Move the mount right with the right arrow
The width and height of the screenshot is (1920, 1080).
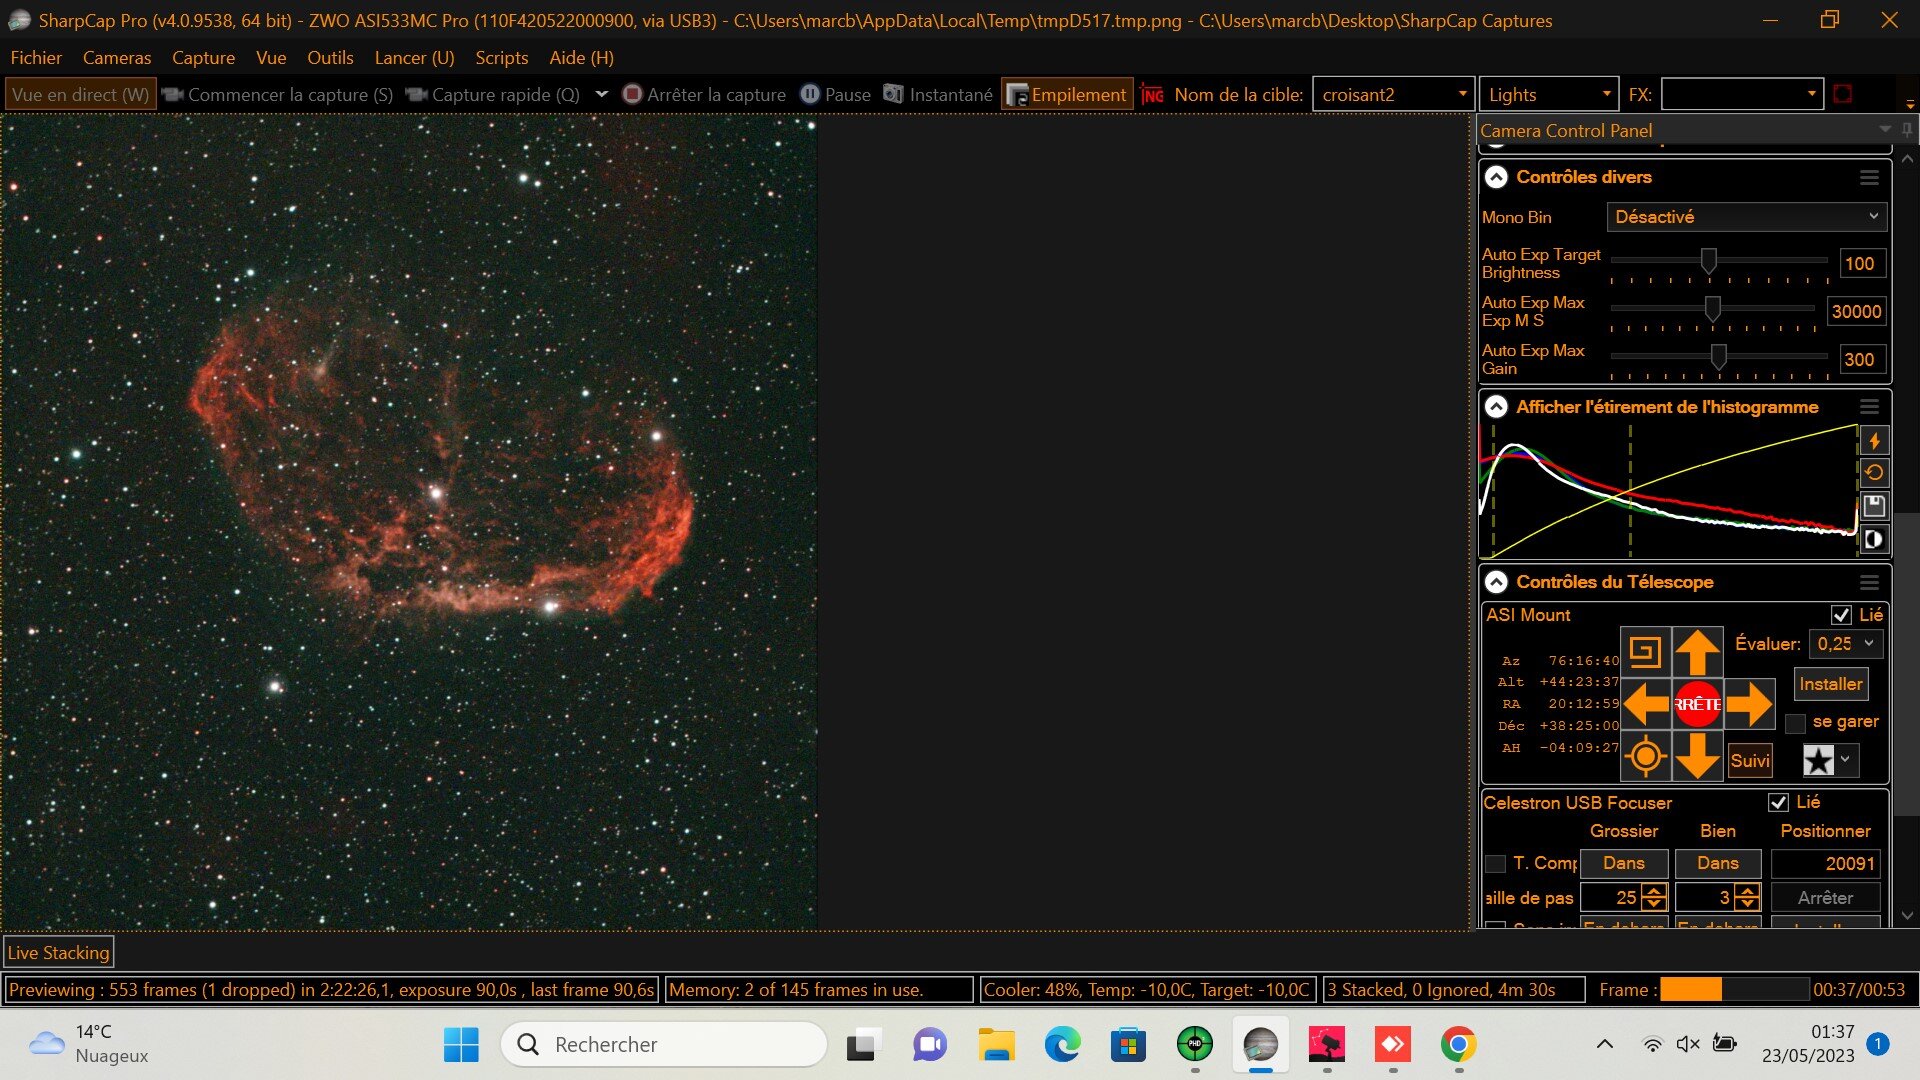point(1749,704)
